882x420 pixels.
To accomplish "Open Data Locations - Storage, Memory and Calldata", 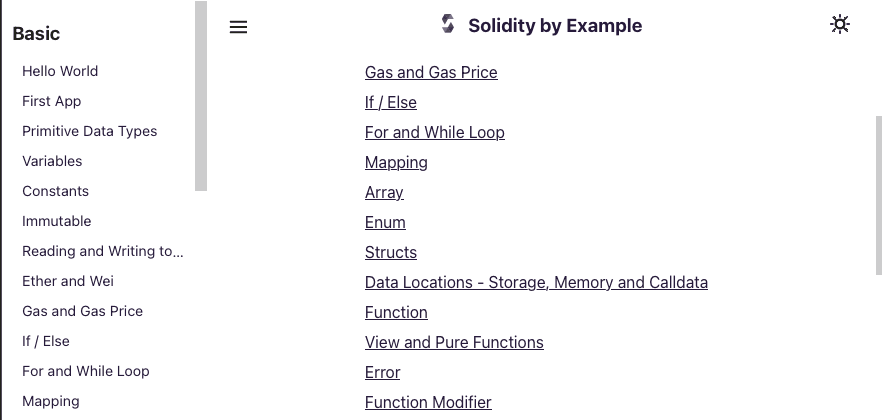I will click(536, 282).
